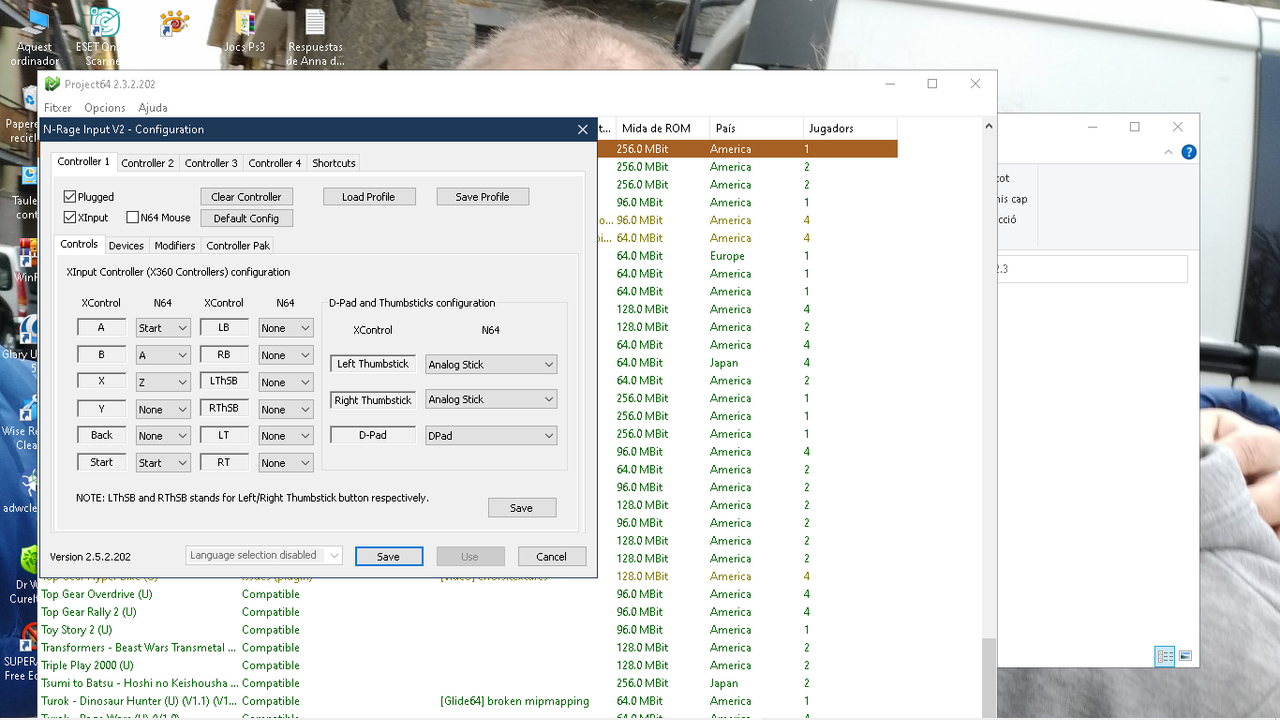The height and width of the screenshot is (720, 1280).
Task: Open N64 mapping dropdown for Start button
Action: click(x=163, y=463)
